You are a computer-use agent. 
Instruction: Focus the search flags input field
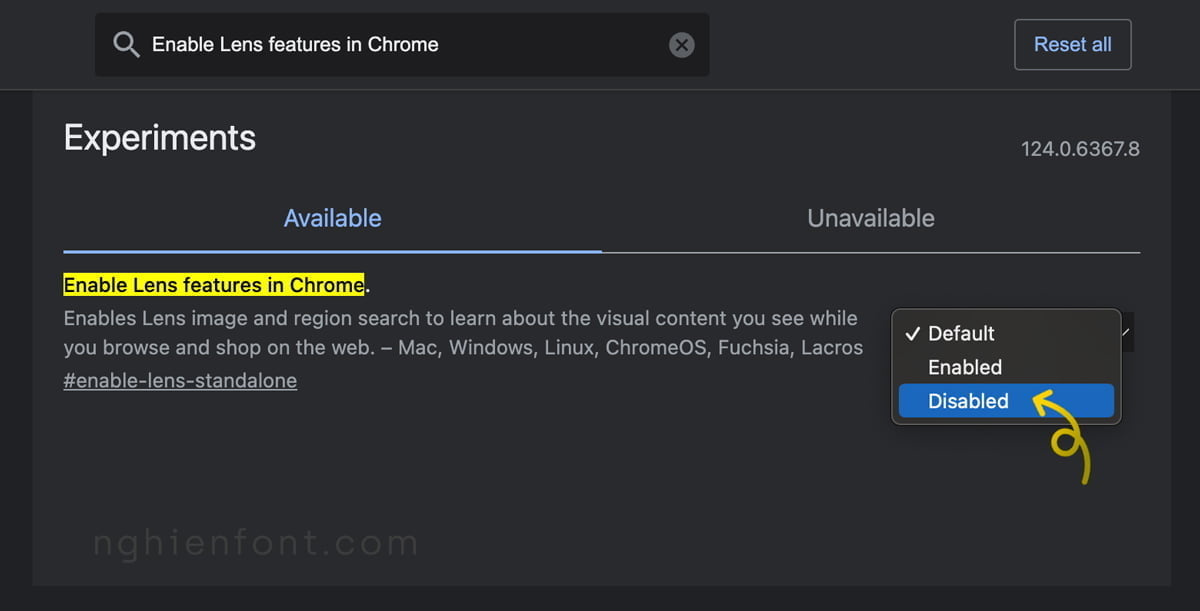pos(402,44)
